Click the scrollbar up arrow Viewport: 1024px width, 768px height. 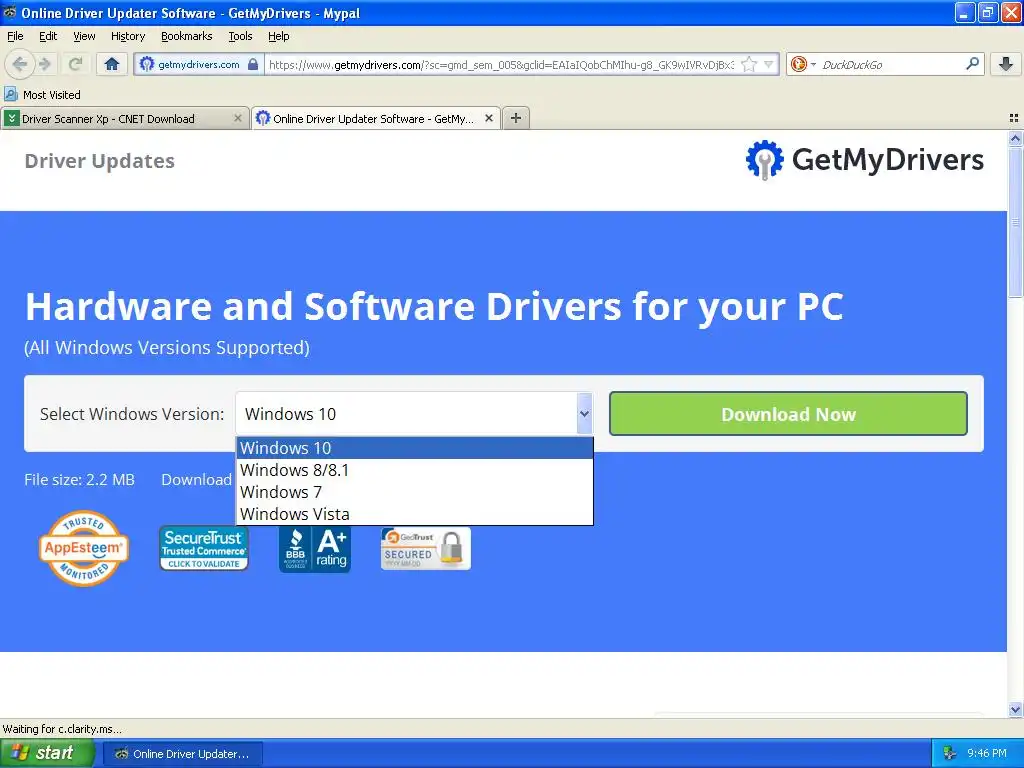1015,138
